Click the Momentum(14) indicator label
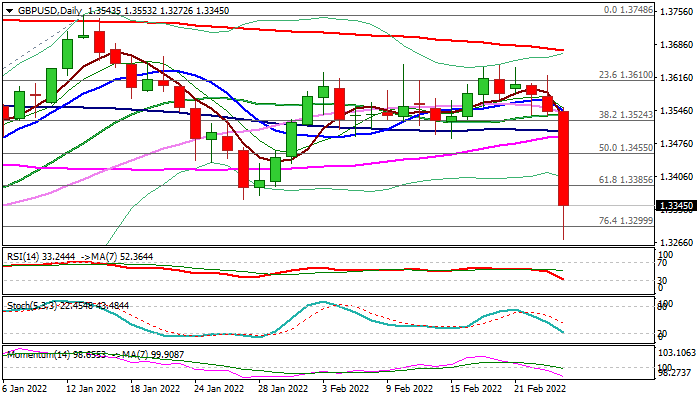700x400 pixels. 37,355
